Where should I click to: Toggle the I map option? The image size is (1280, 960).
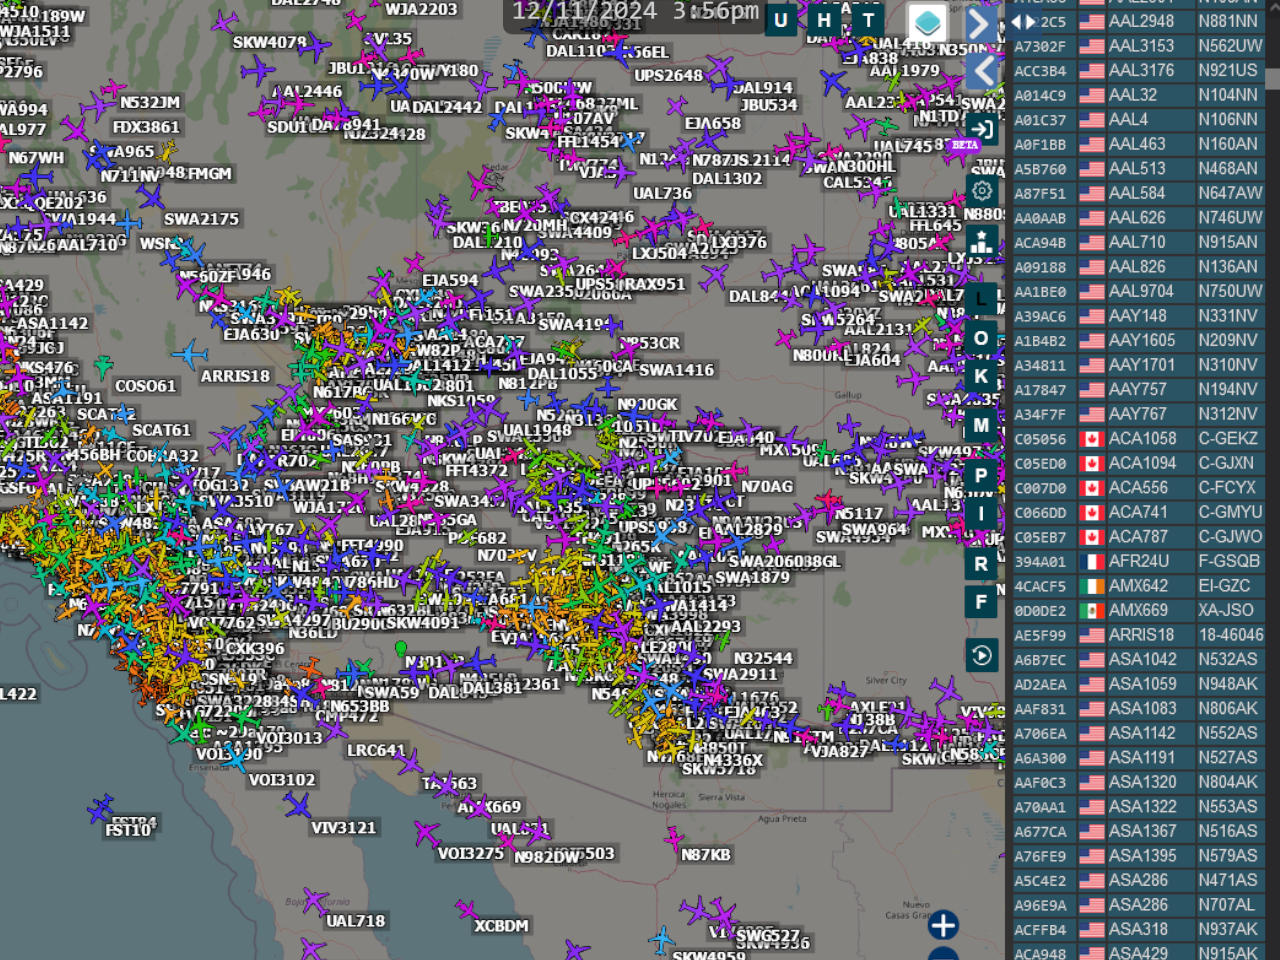[981, 514]
